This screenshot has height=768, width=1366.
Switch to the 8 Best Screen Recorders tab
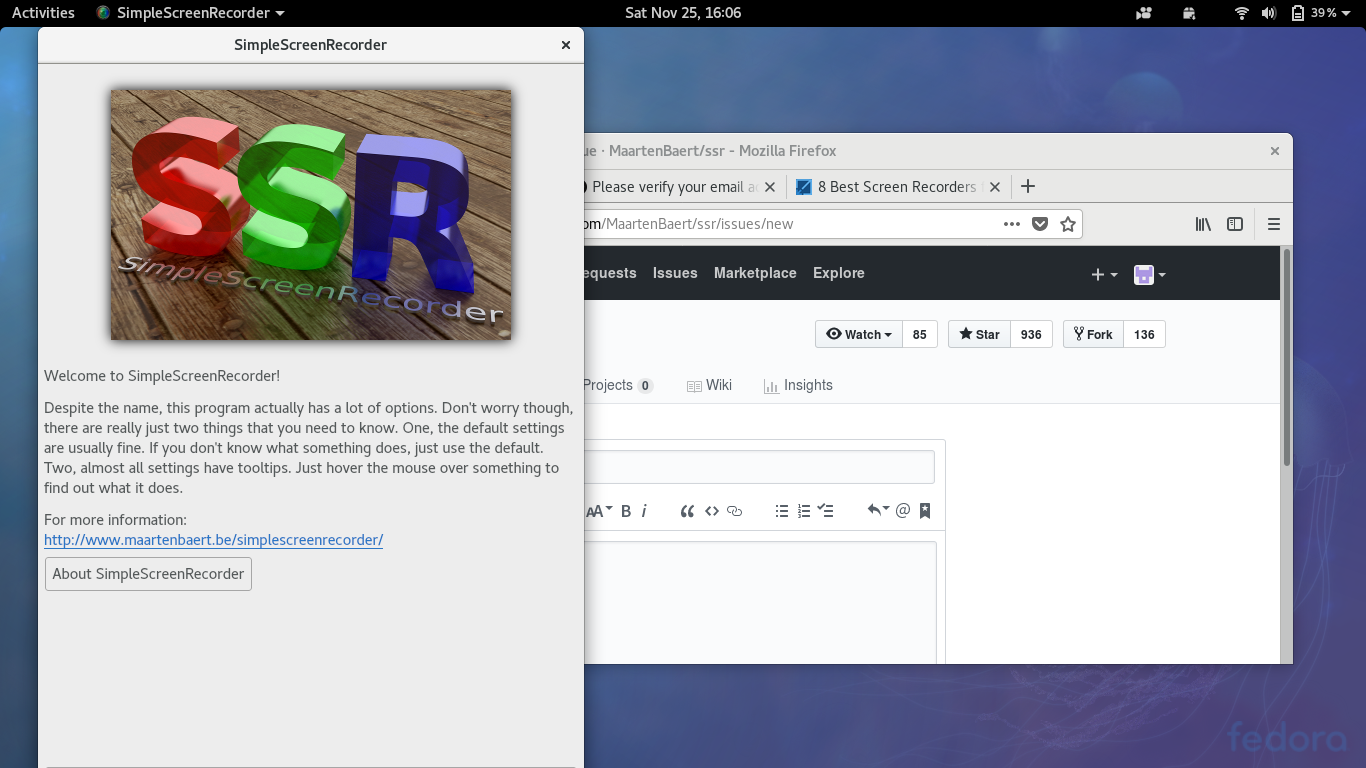pyautogui.click(x=888, y=187)
